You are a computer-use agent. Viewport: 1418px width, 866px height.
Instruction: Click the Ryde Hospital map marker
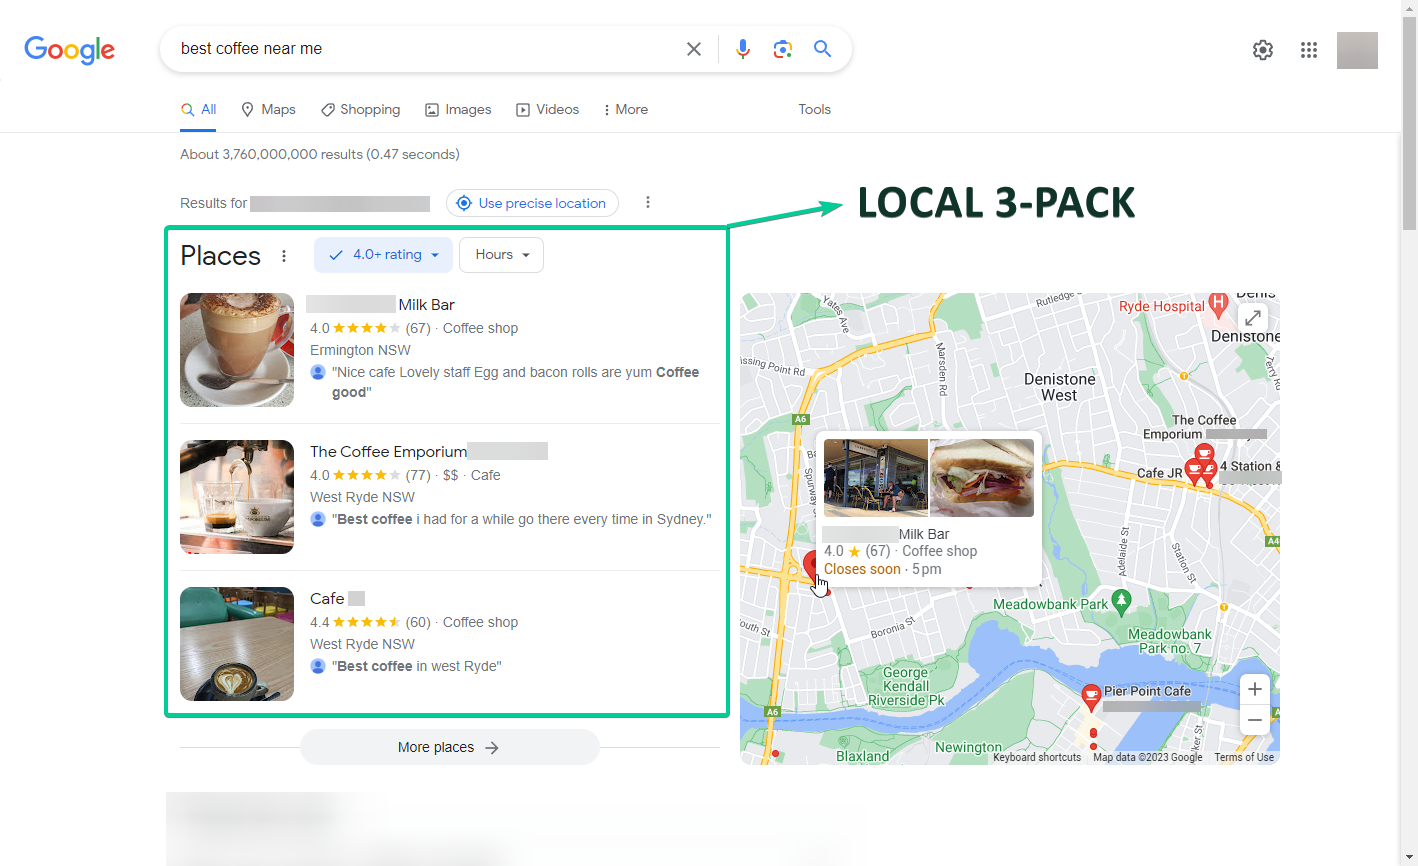pos(1218,303)
